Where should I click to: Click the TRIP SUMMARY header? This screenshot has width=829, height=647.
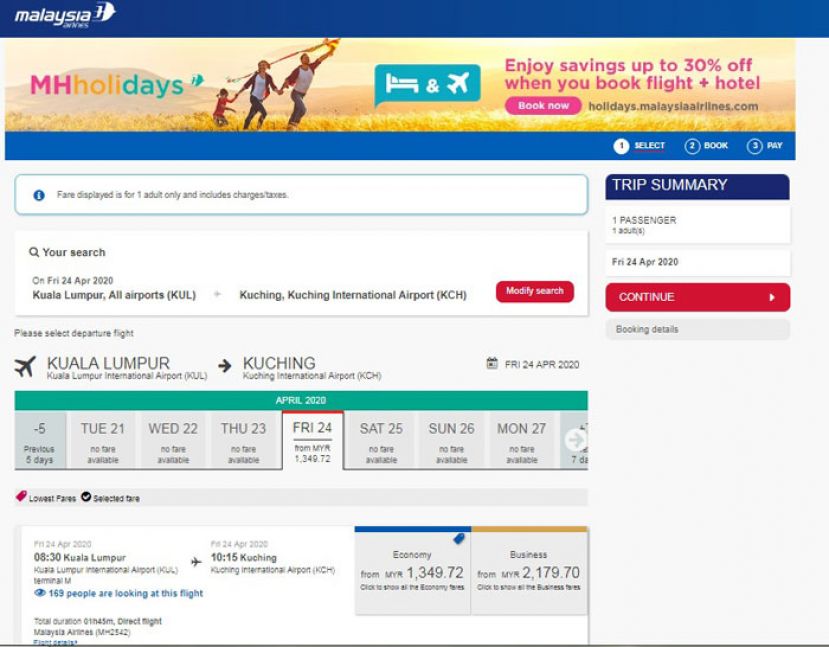tap(697, 186)
